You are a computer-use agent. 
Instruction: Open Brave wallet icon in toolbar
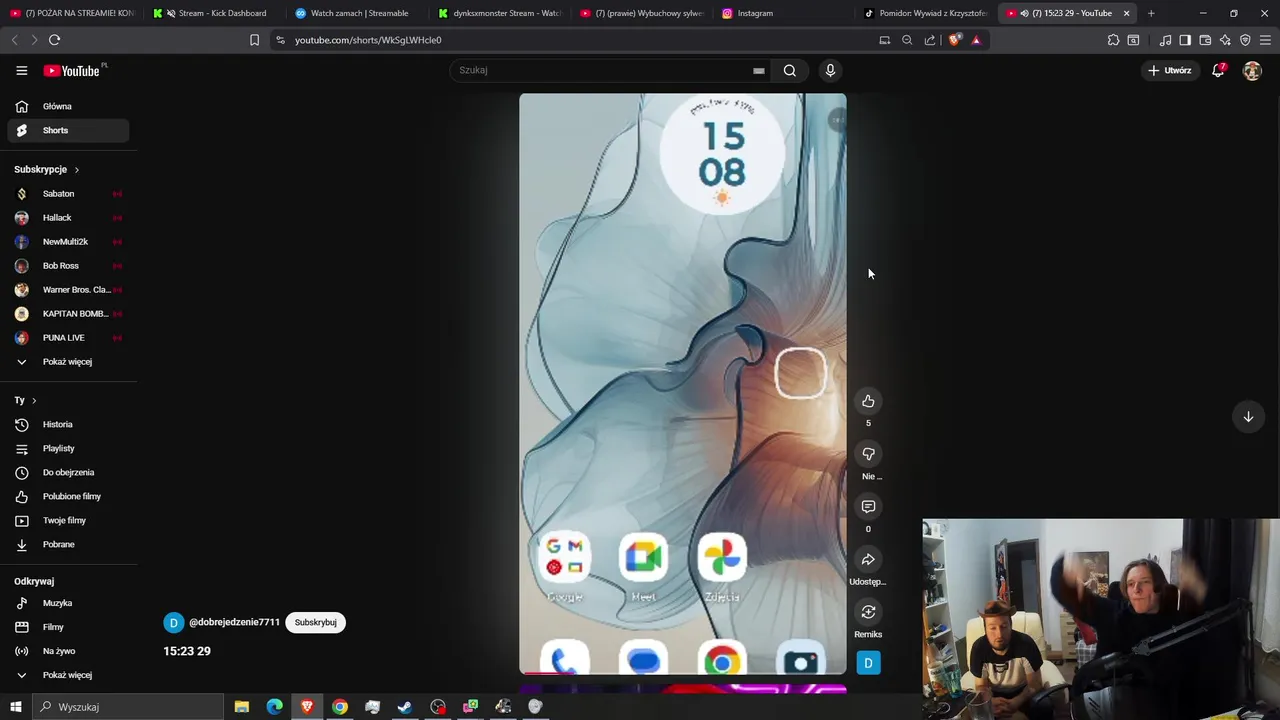click(x=1205, y=40)
